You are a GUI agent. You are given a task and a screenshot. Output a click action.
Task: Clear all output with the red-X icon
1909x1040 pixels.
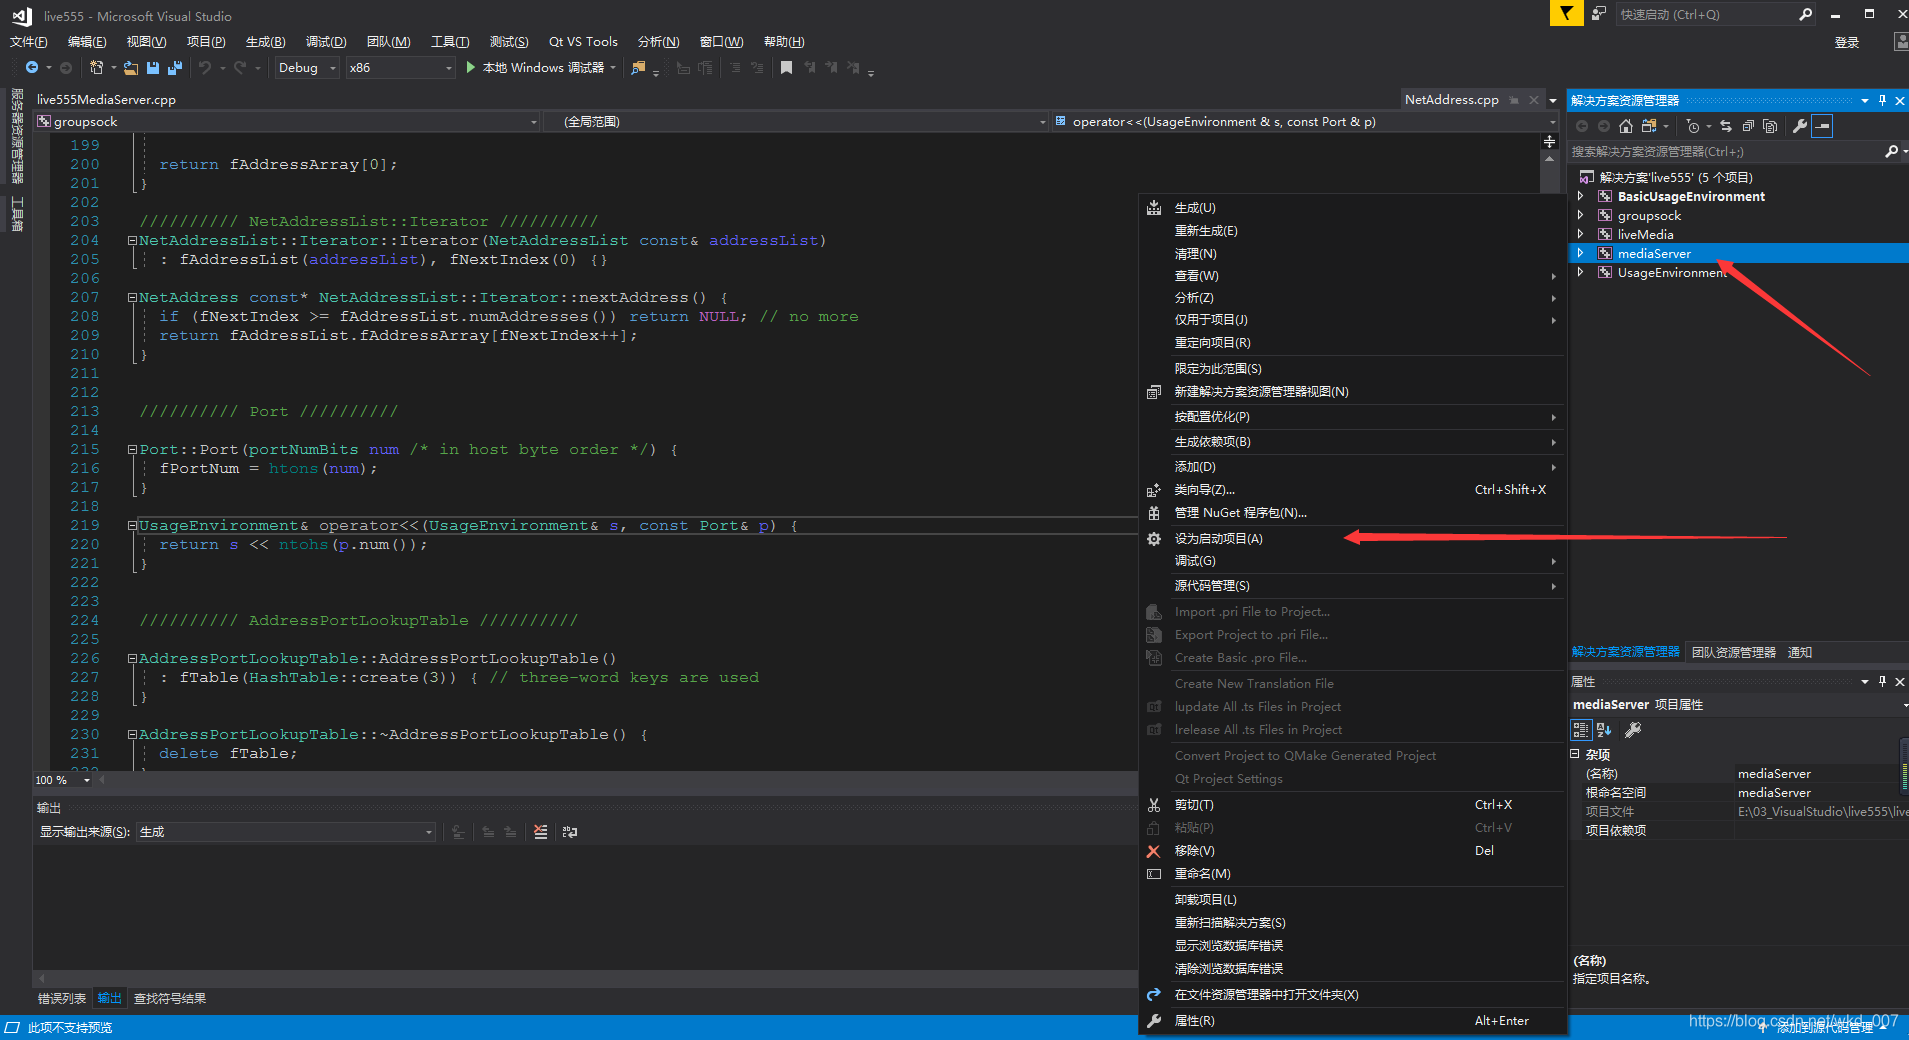(540, 831)
